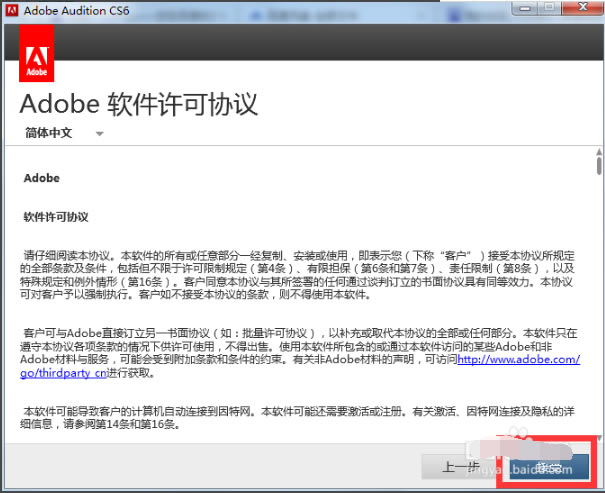Click the bold "Adobe" text in the agreement

[x=41, y=179]
